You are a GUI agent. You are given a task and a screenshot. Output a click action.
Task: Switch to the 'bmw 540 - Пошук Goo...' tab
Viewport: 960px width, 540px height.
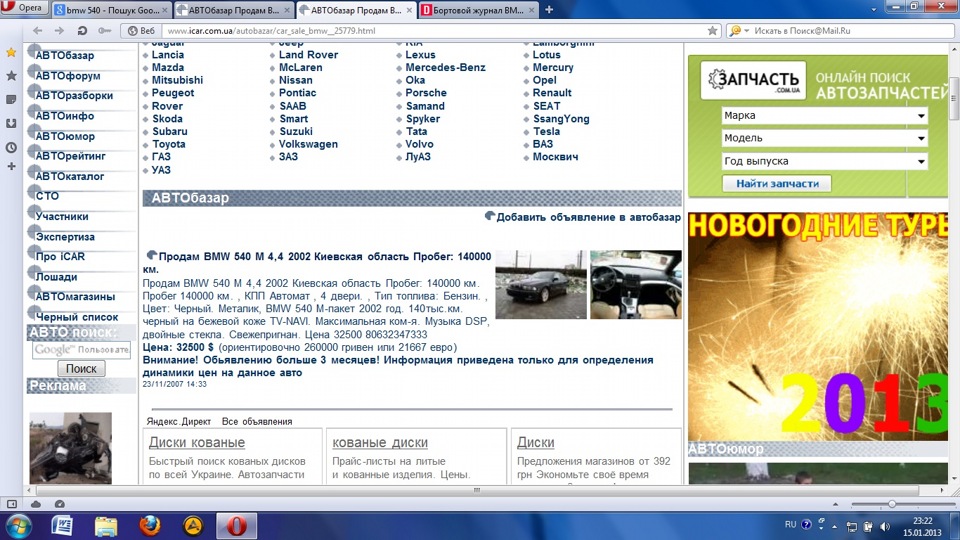pyautogui.click(x=111, y=10)
